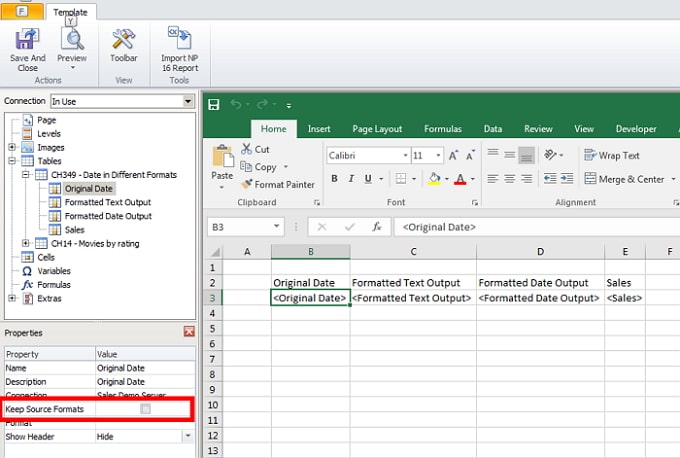Expand the Images tree node
This screenshot has width=680, height=458.
(x=13, y=148)
